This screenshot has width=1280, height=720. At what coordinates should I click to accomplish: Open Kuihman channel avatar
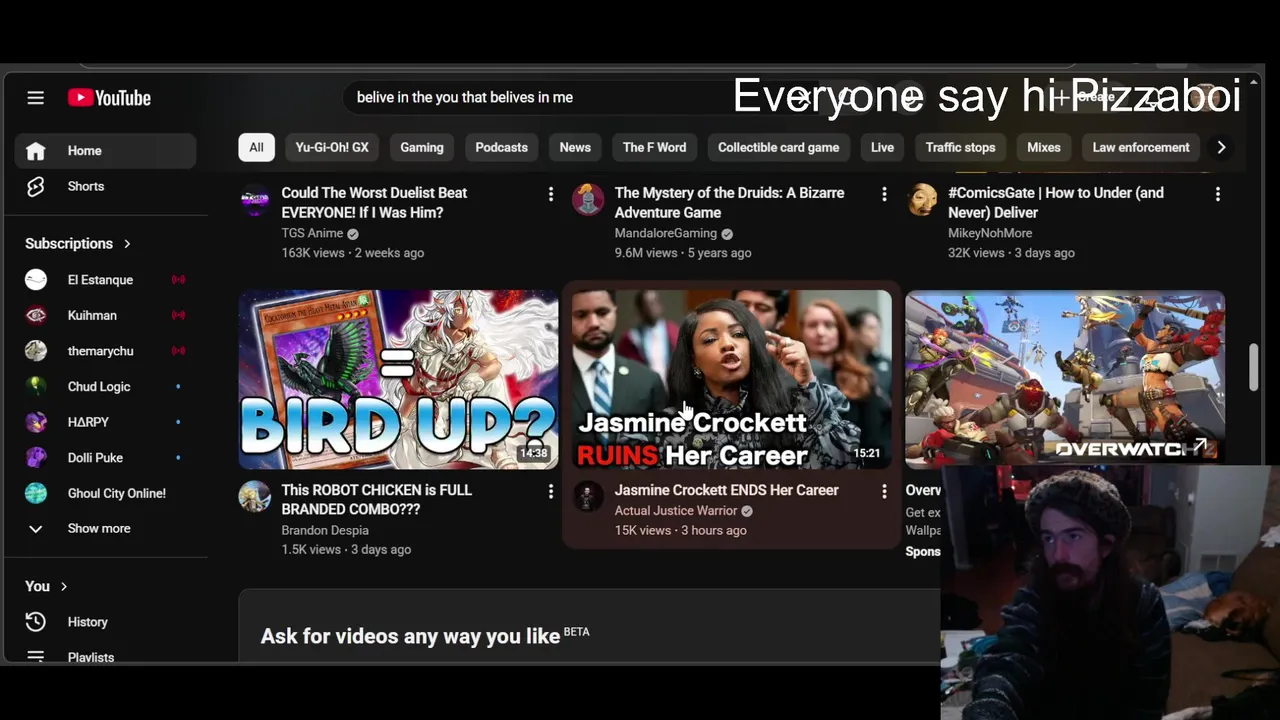pyautogui.click(x=36, y=315)
